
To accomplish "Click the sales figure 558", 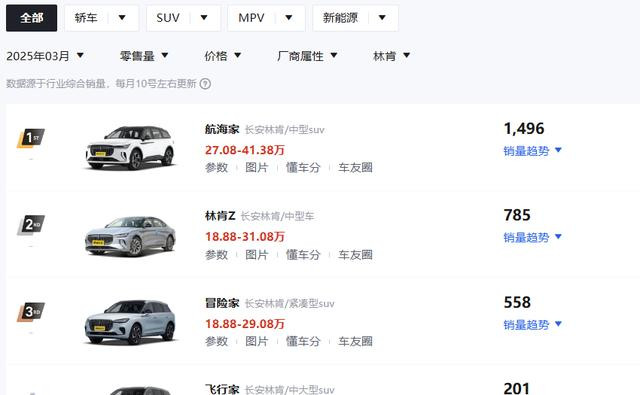I will (x=517, y=302).
